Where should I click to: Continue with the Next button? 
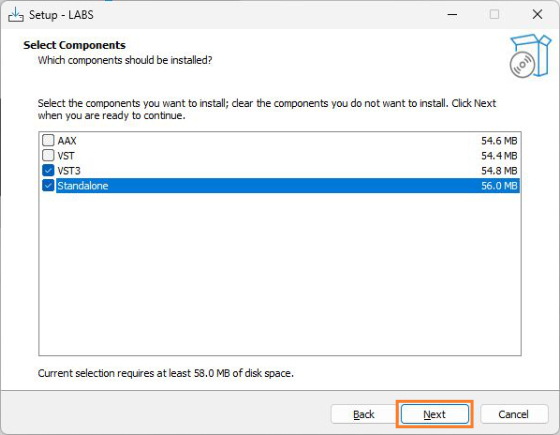pyautogui.click(x=435, y=414)
